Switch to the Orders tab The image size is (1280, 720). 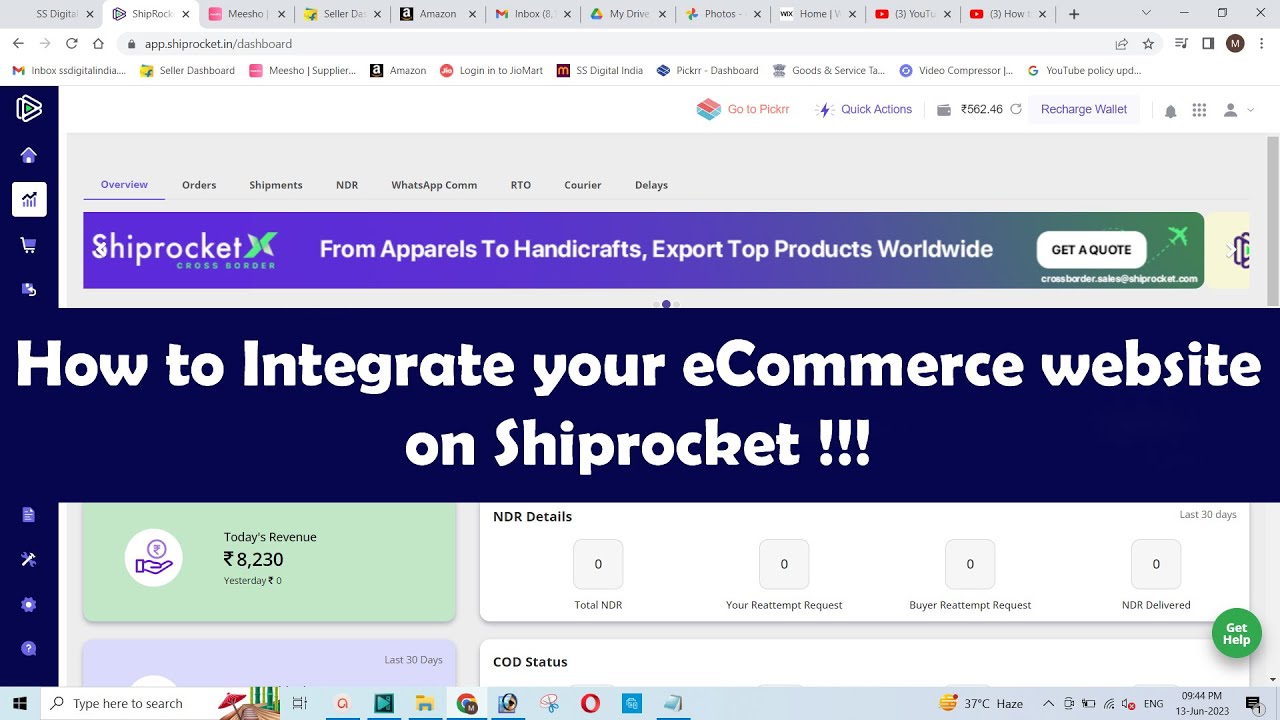click(x=199, y=185)
